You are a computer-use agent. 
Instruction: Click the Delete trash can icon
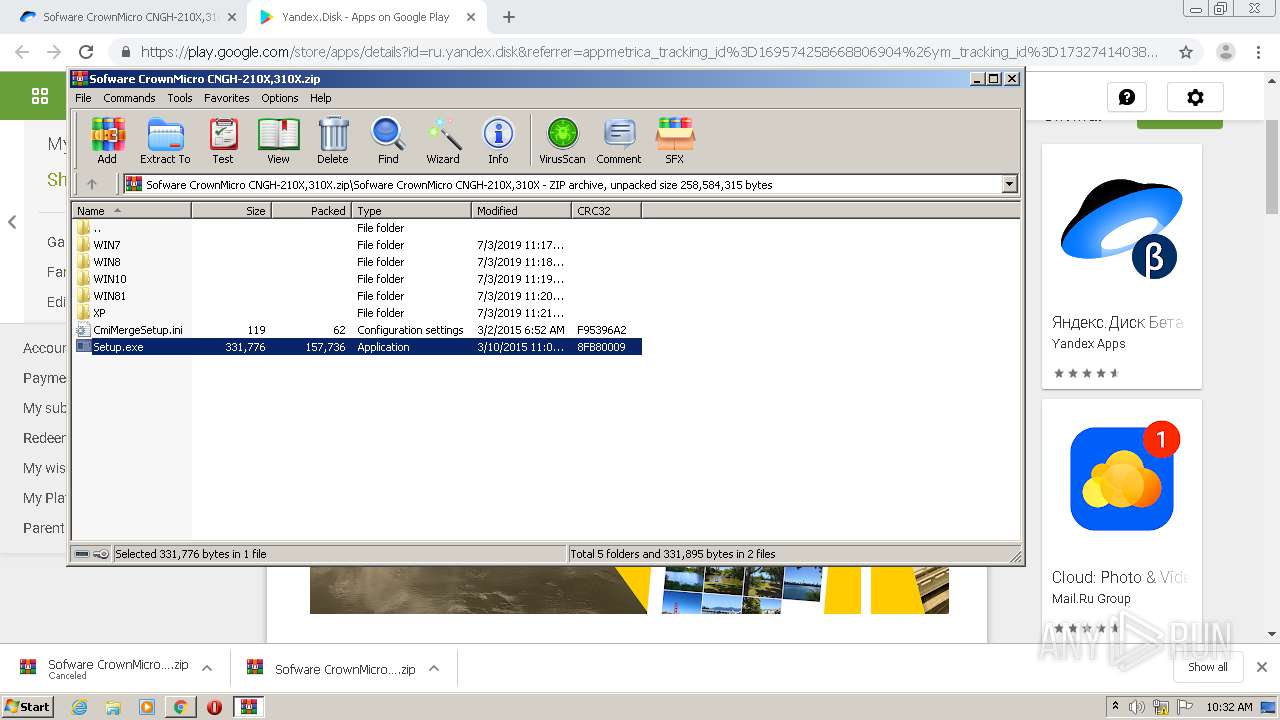click(x=333, y=140)
